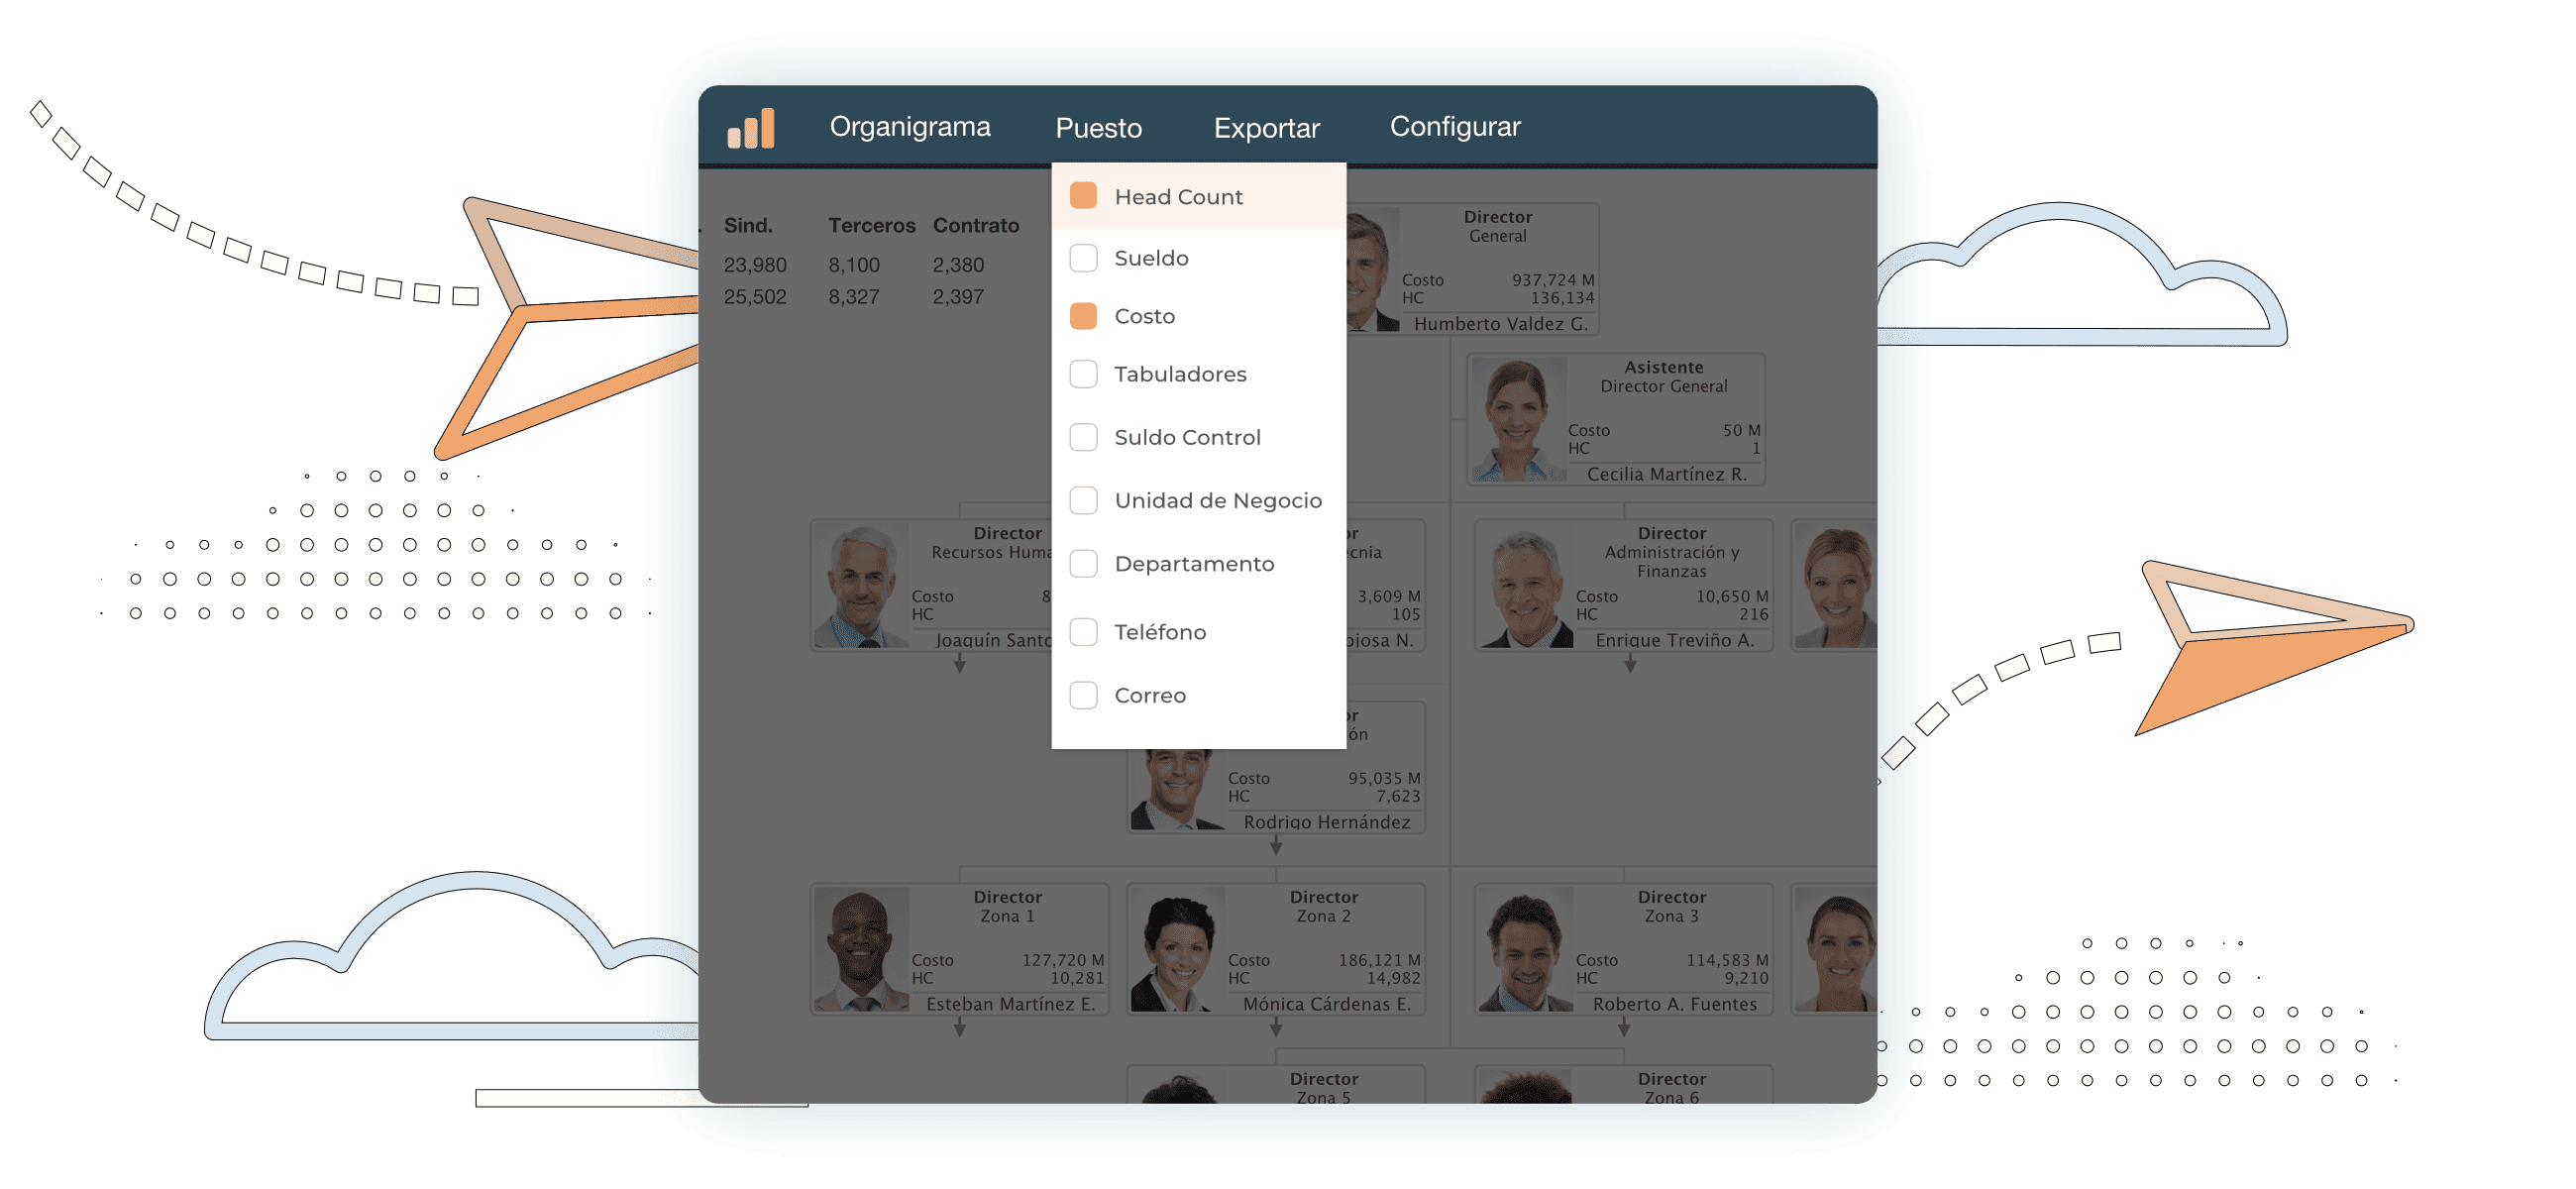
Task: Click the Director Zona 3 title
Action: pos(1671,907)
